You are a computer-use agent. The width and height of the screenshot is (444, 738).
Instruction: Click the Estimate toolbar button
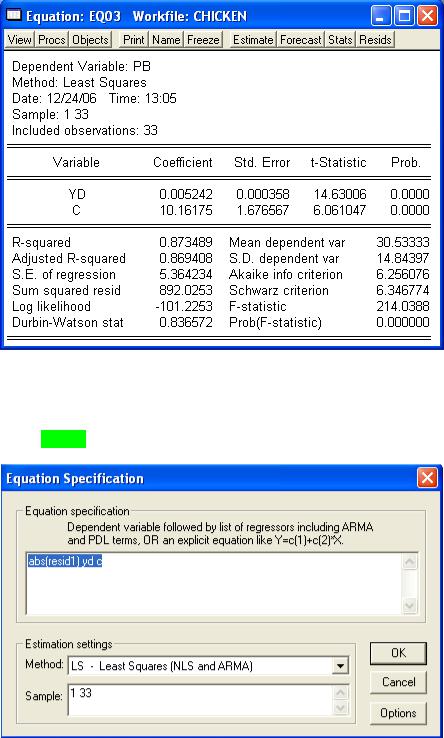tap(253, 40)
